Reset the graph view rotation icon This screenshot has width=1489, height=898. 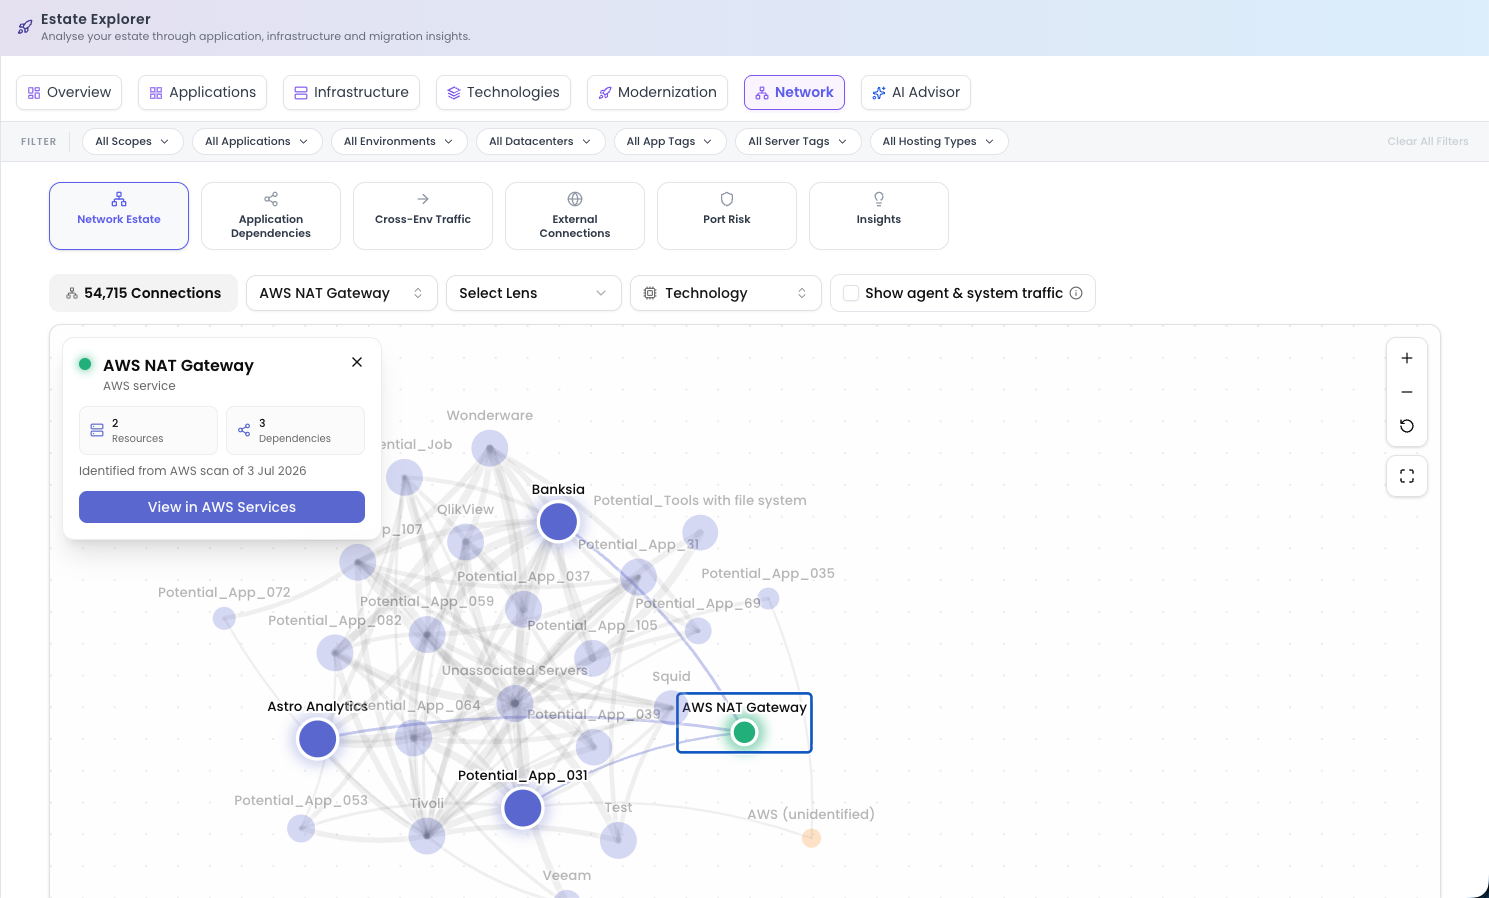(x=1407, y=426)
